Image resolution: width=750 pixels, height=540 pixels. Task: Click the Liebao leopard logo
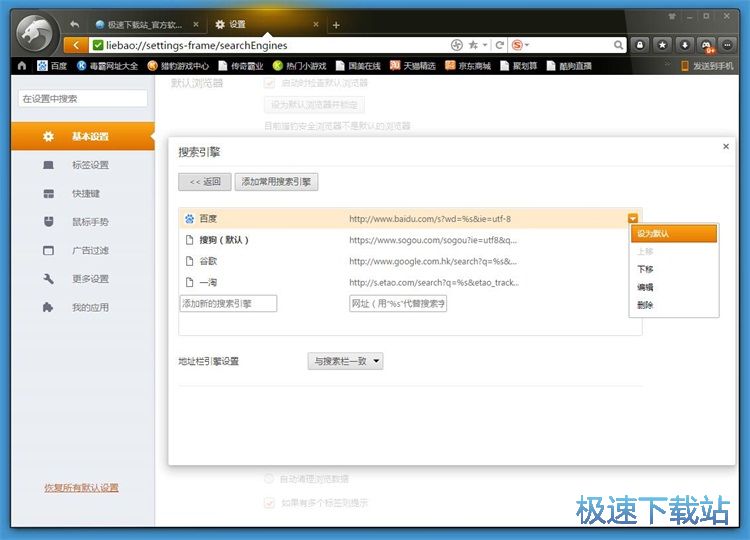[x=35, y=34]
